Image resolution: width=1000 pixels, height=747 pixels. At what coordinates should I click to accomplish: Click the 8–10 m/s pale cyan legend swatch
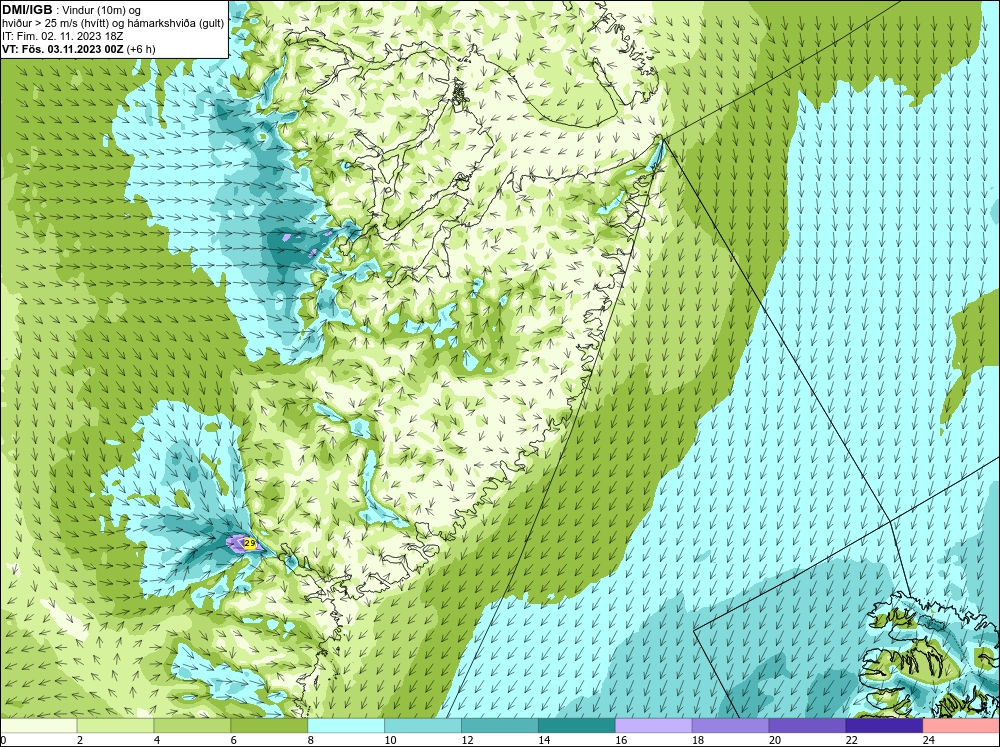point(346,727)
